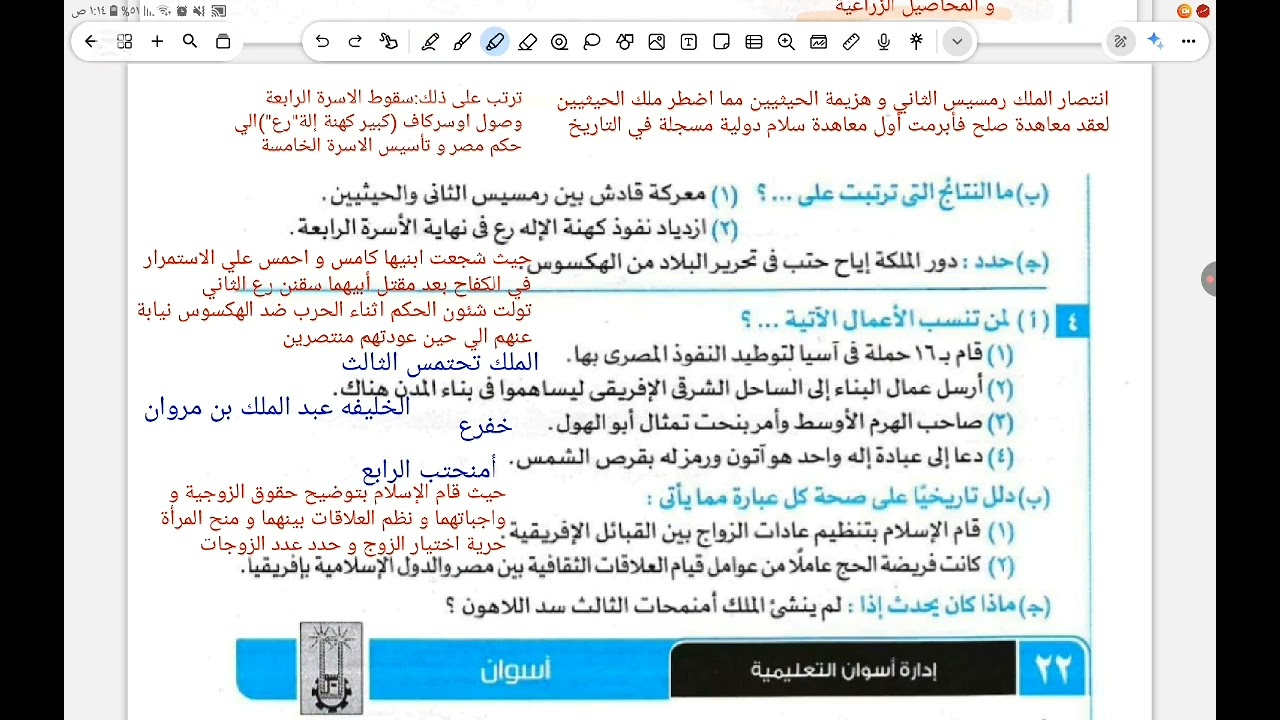Tap the page number ٢٢ box
This screenshot has width=1280, height=720.
click(1053, 669)
